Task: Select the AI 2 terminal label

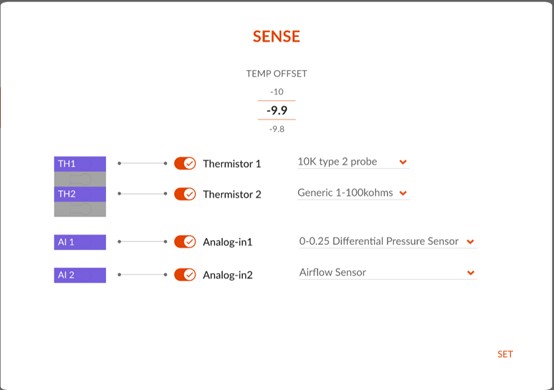Action: (80, 275)
